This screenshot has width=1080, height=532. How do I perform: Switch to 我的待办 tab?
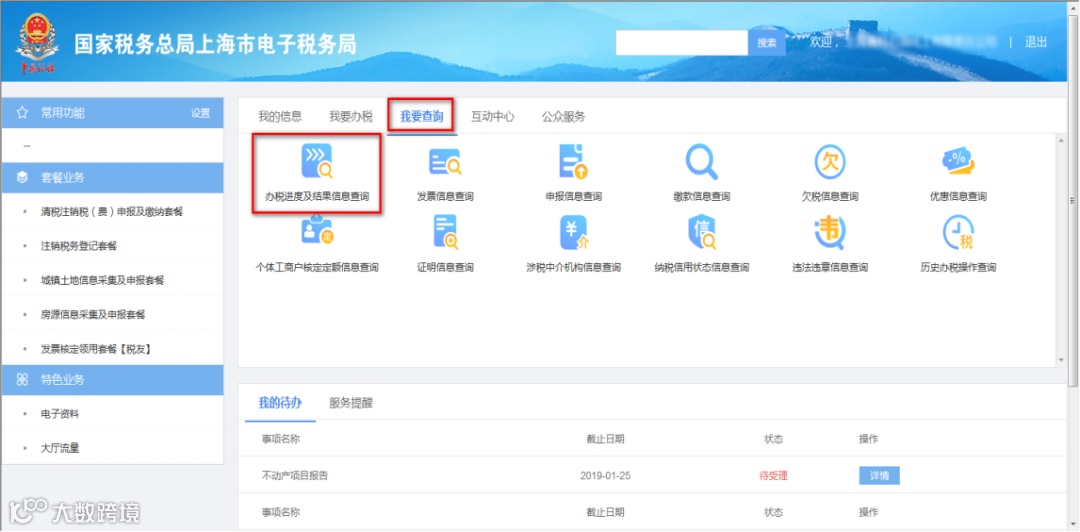[280, 403]
